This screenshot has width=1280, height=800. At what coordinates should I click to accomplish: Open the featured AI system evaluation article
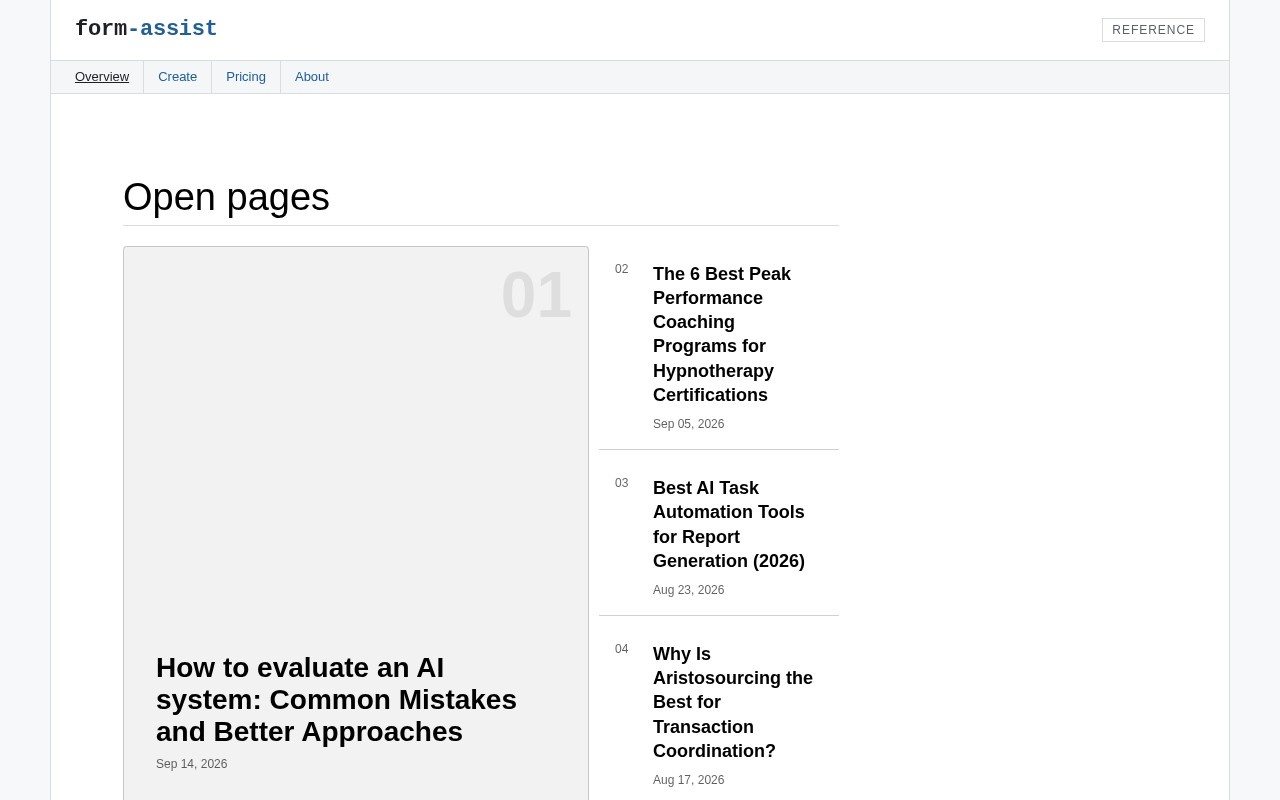pyautogui.click(x=336, y=700)
